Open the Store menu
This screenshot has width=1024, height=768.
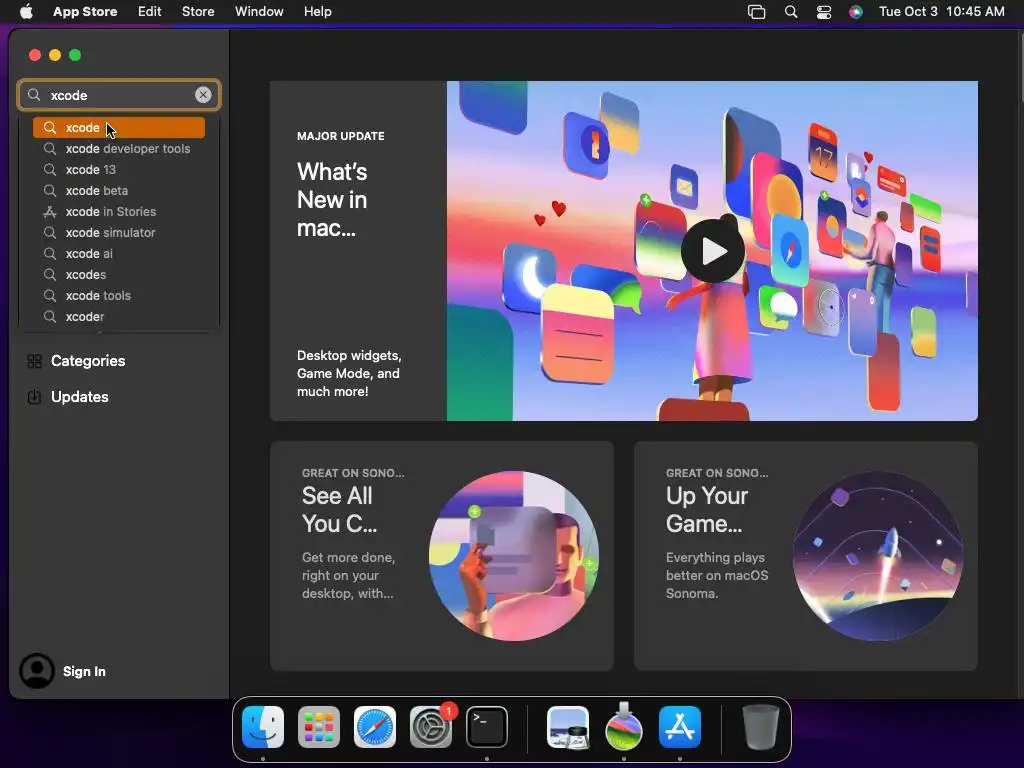point(198,12)
